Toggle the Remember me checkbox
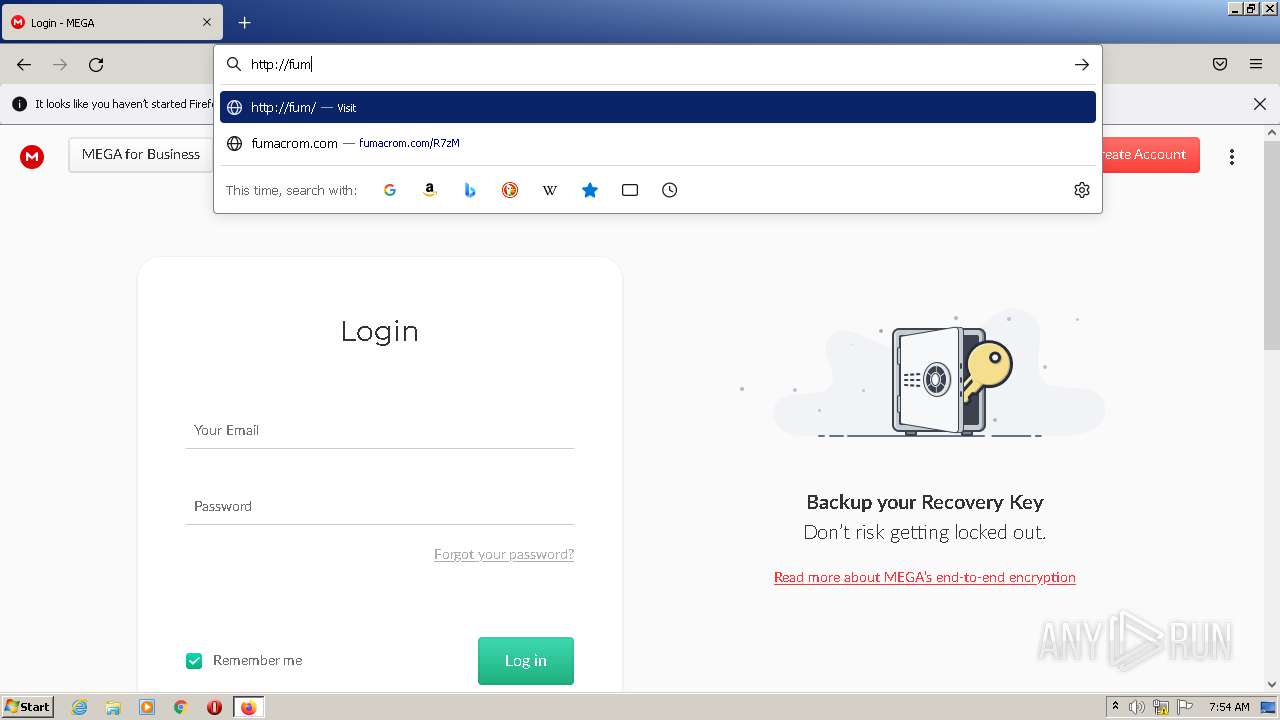The width and height of the screenshot is (1280, 720). point(194,661)
